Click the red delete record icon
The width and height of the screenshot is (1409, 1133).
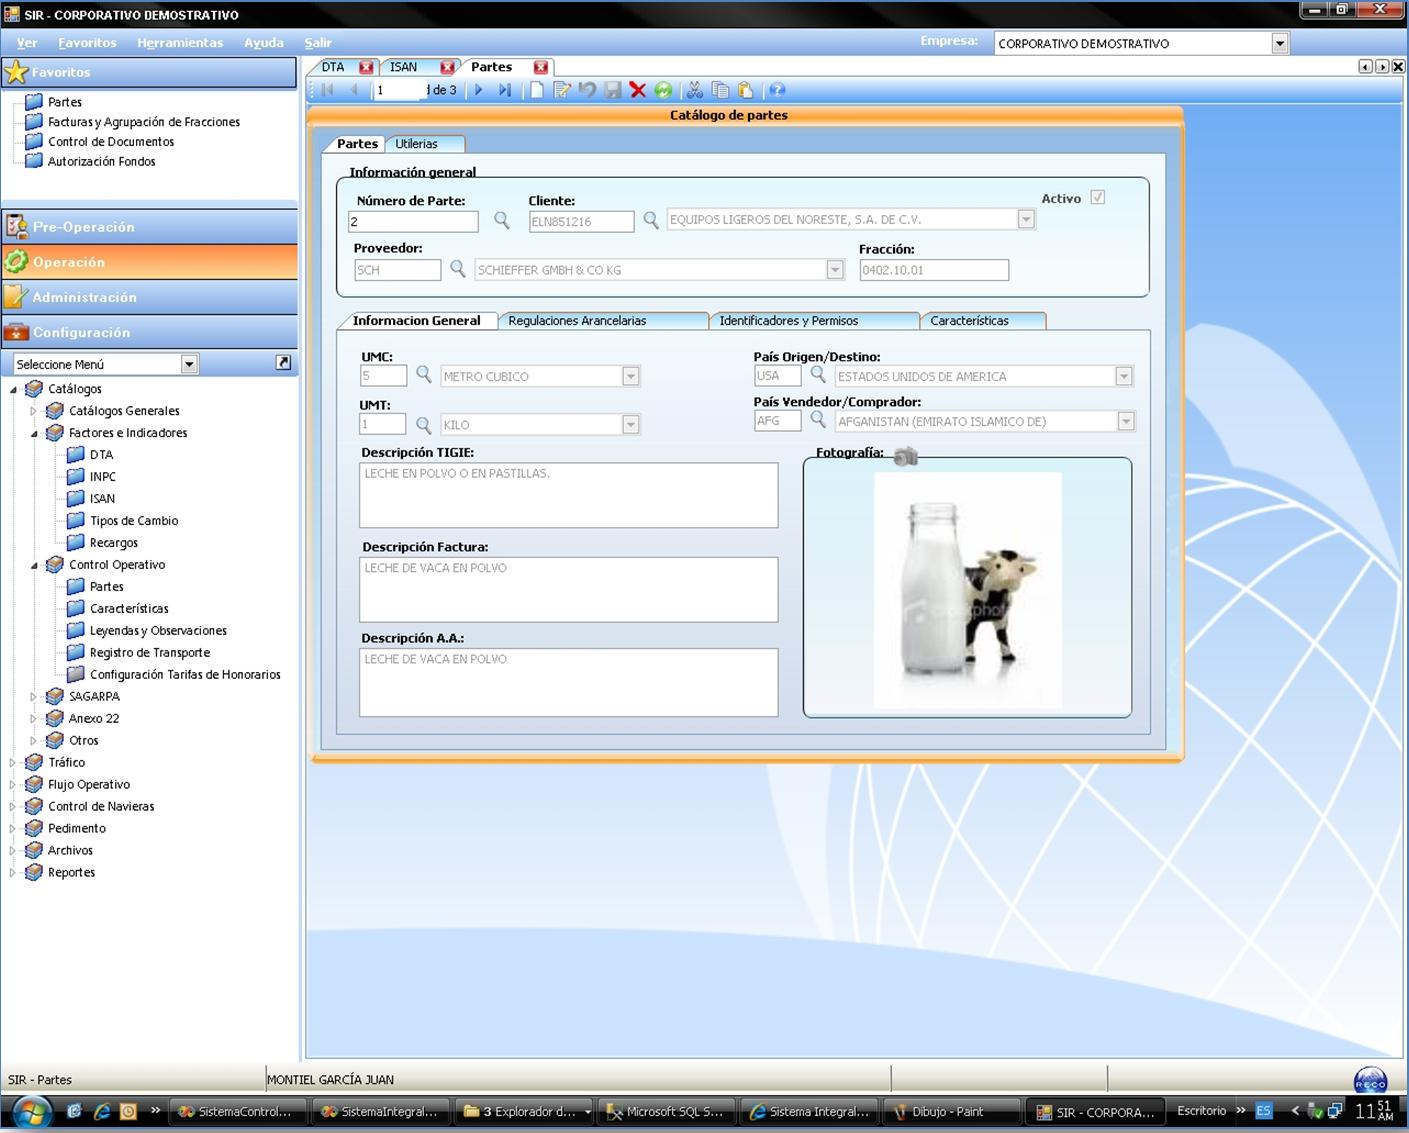click(x=637, y=90)
